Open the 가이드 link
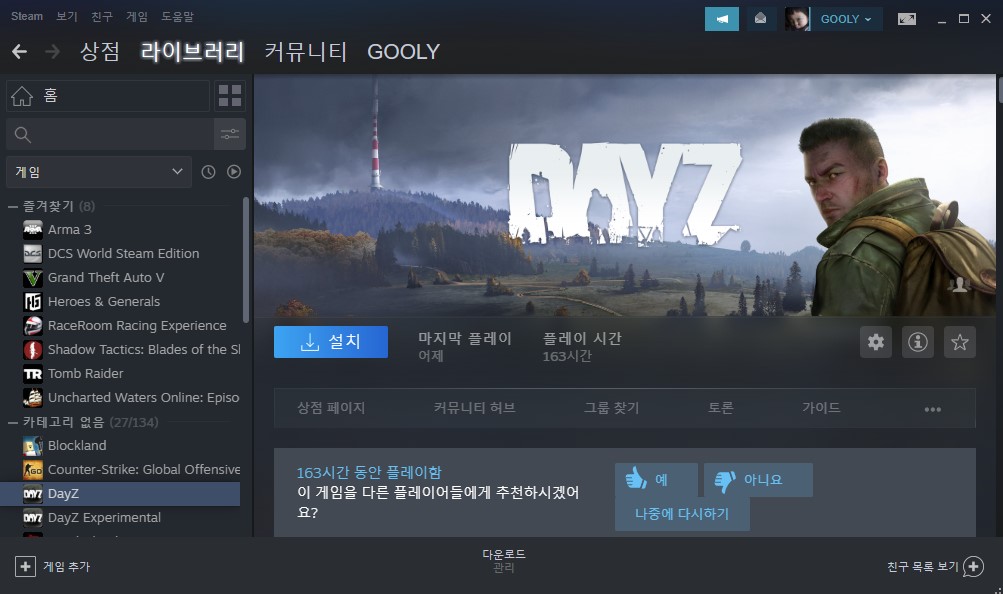 [821, 408]
